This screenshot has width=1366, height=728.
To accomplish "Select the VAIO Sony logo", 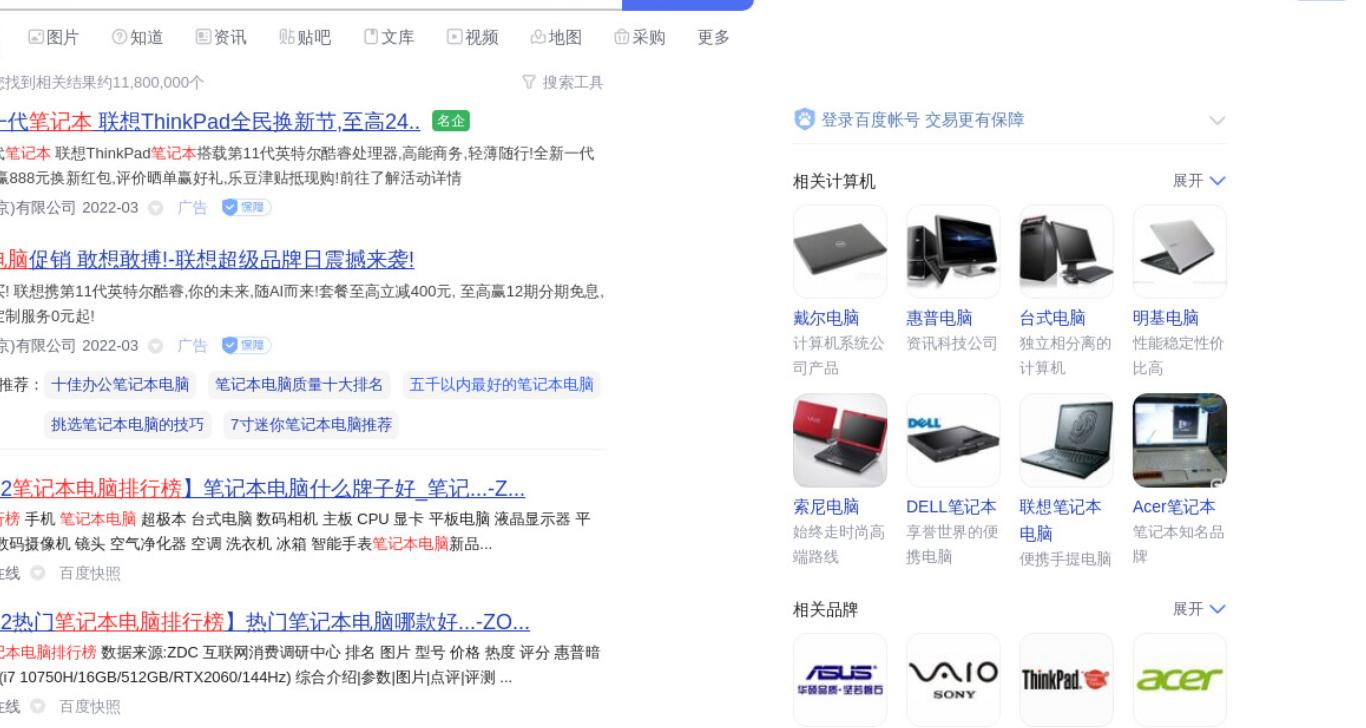I will pos(953,679).
